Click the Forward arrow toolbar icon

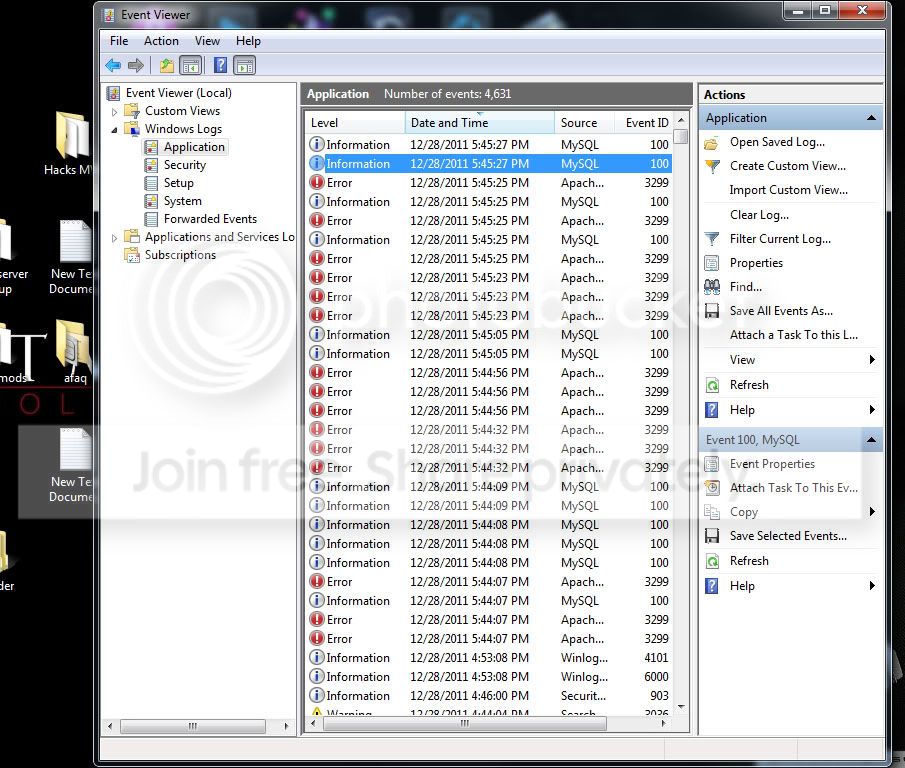point(136,66)
